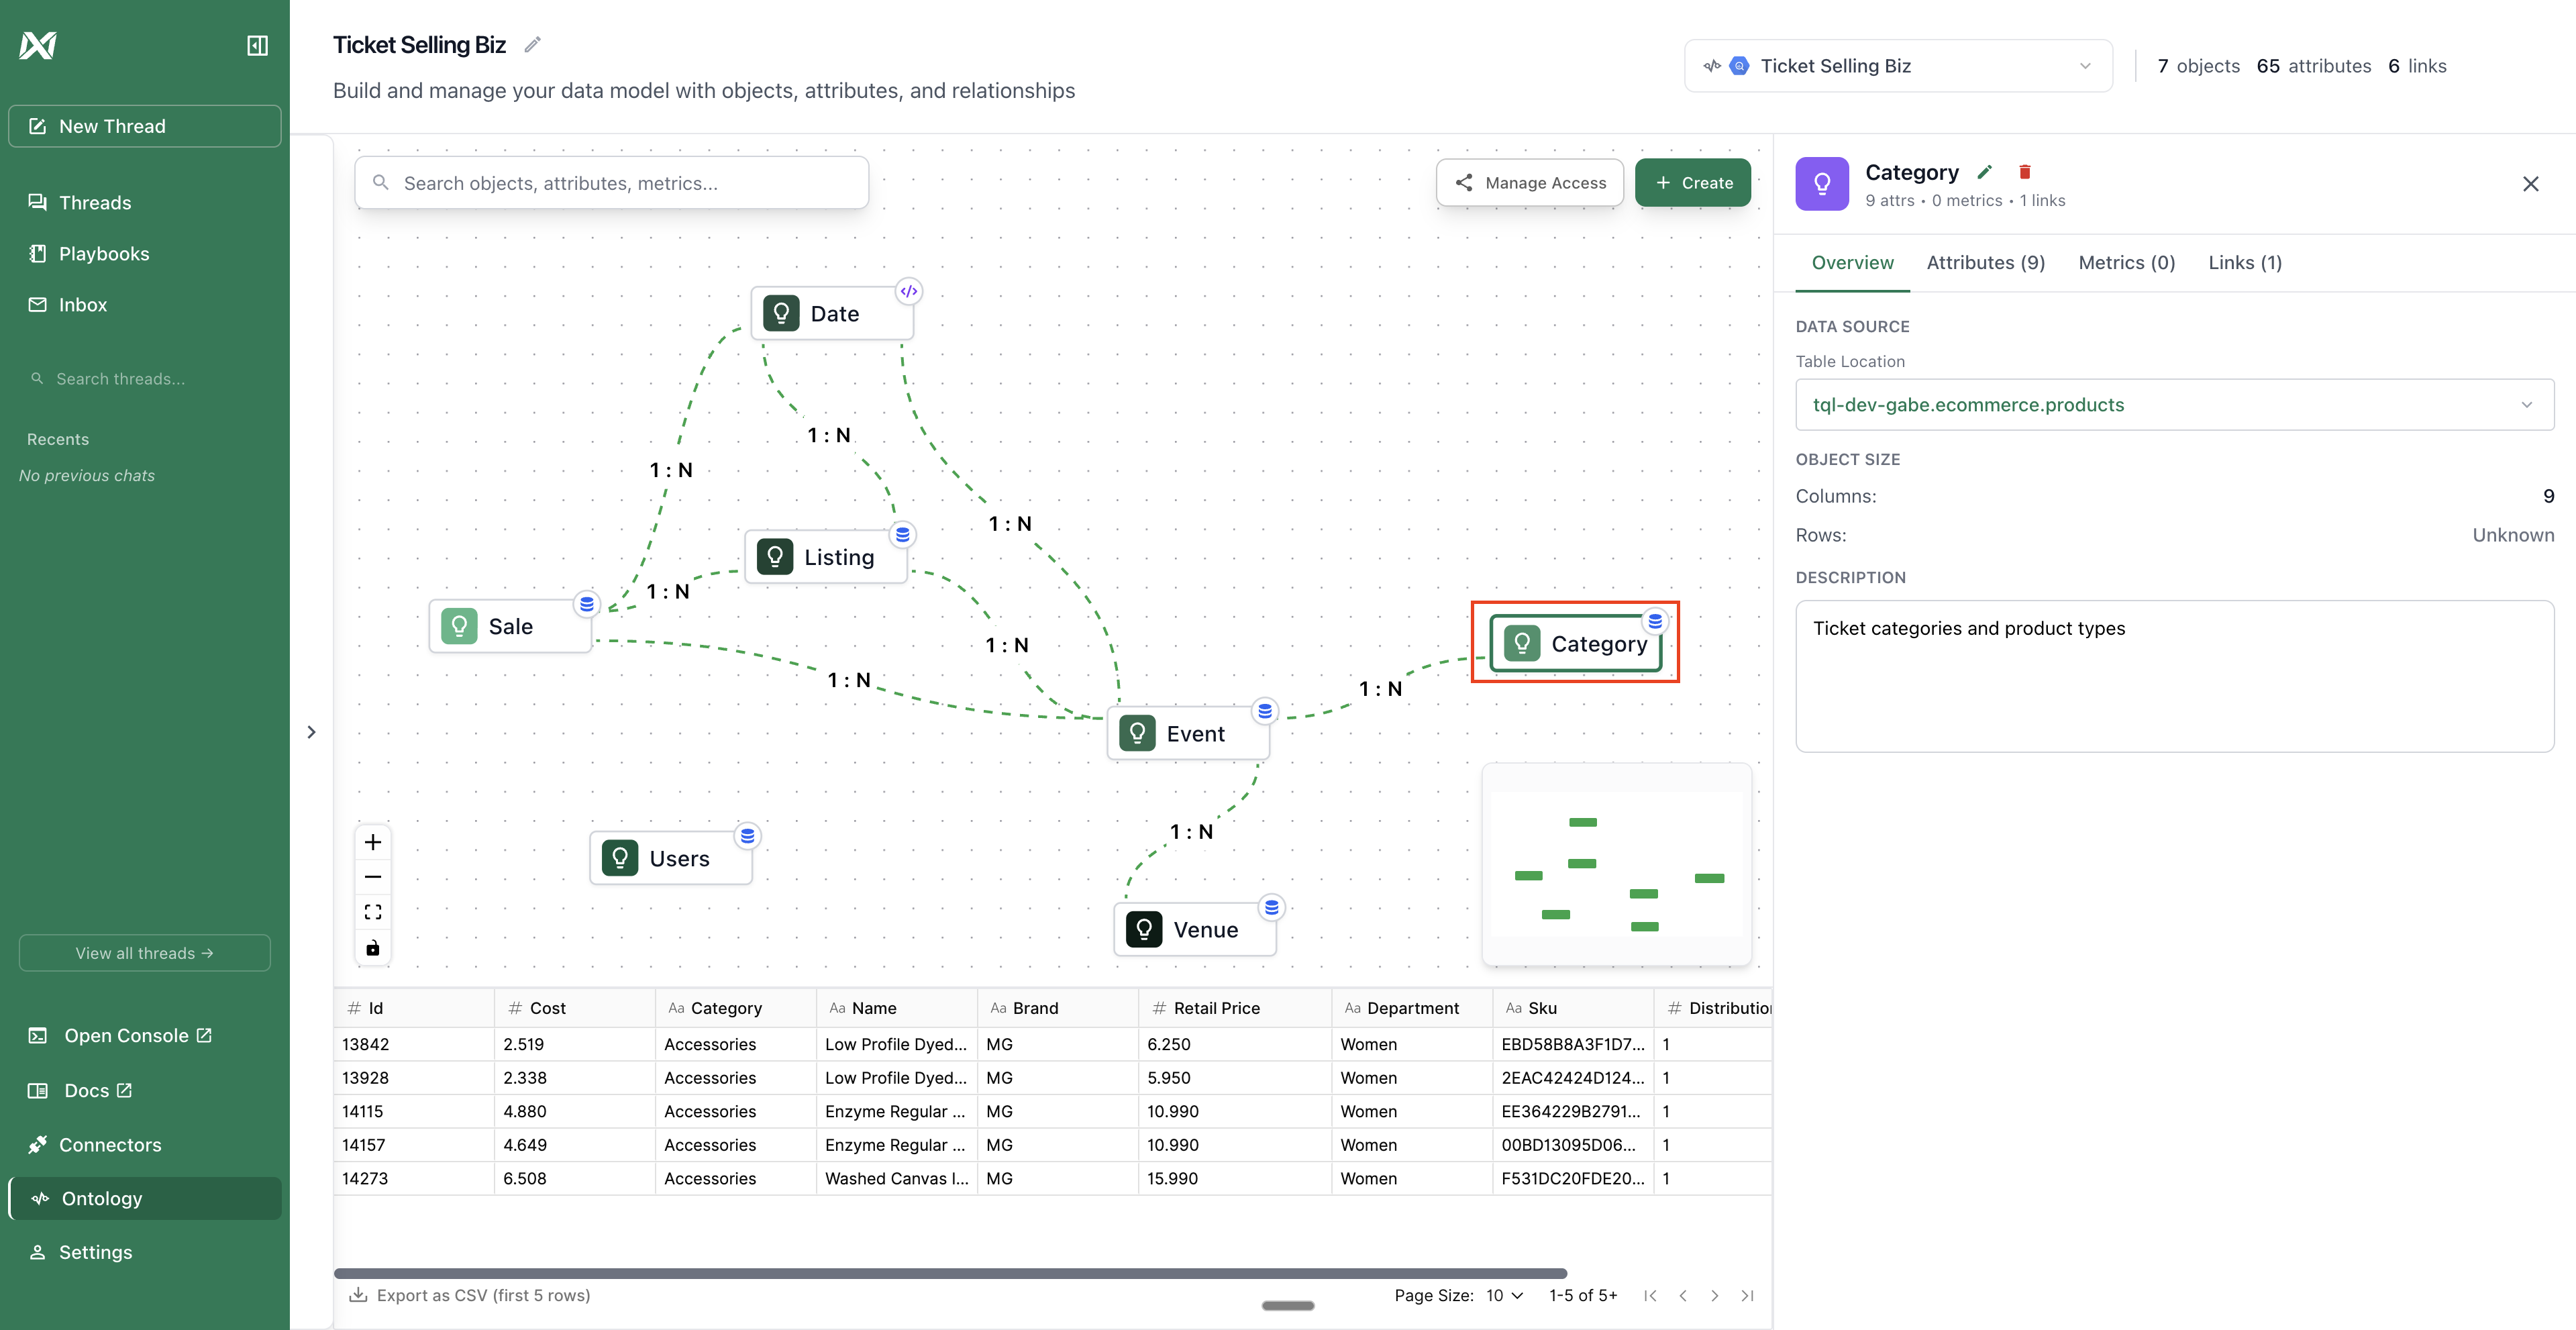
Task: Expand the collapsed panel using the chevron arrow
Action: [311, 732]
